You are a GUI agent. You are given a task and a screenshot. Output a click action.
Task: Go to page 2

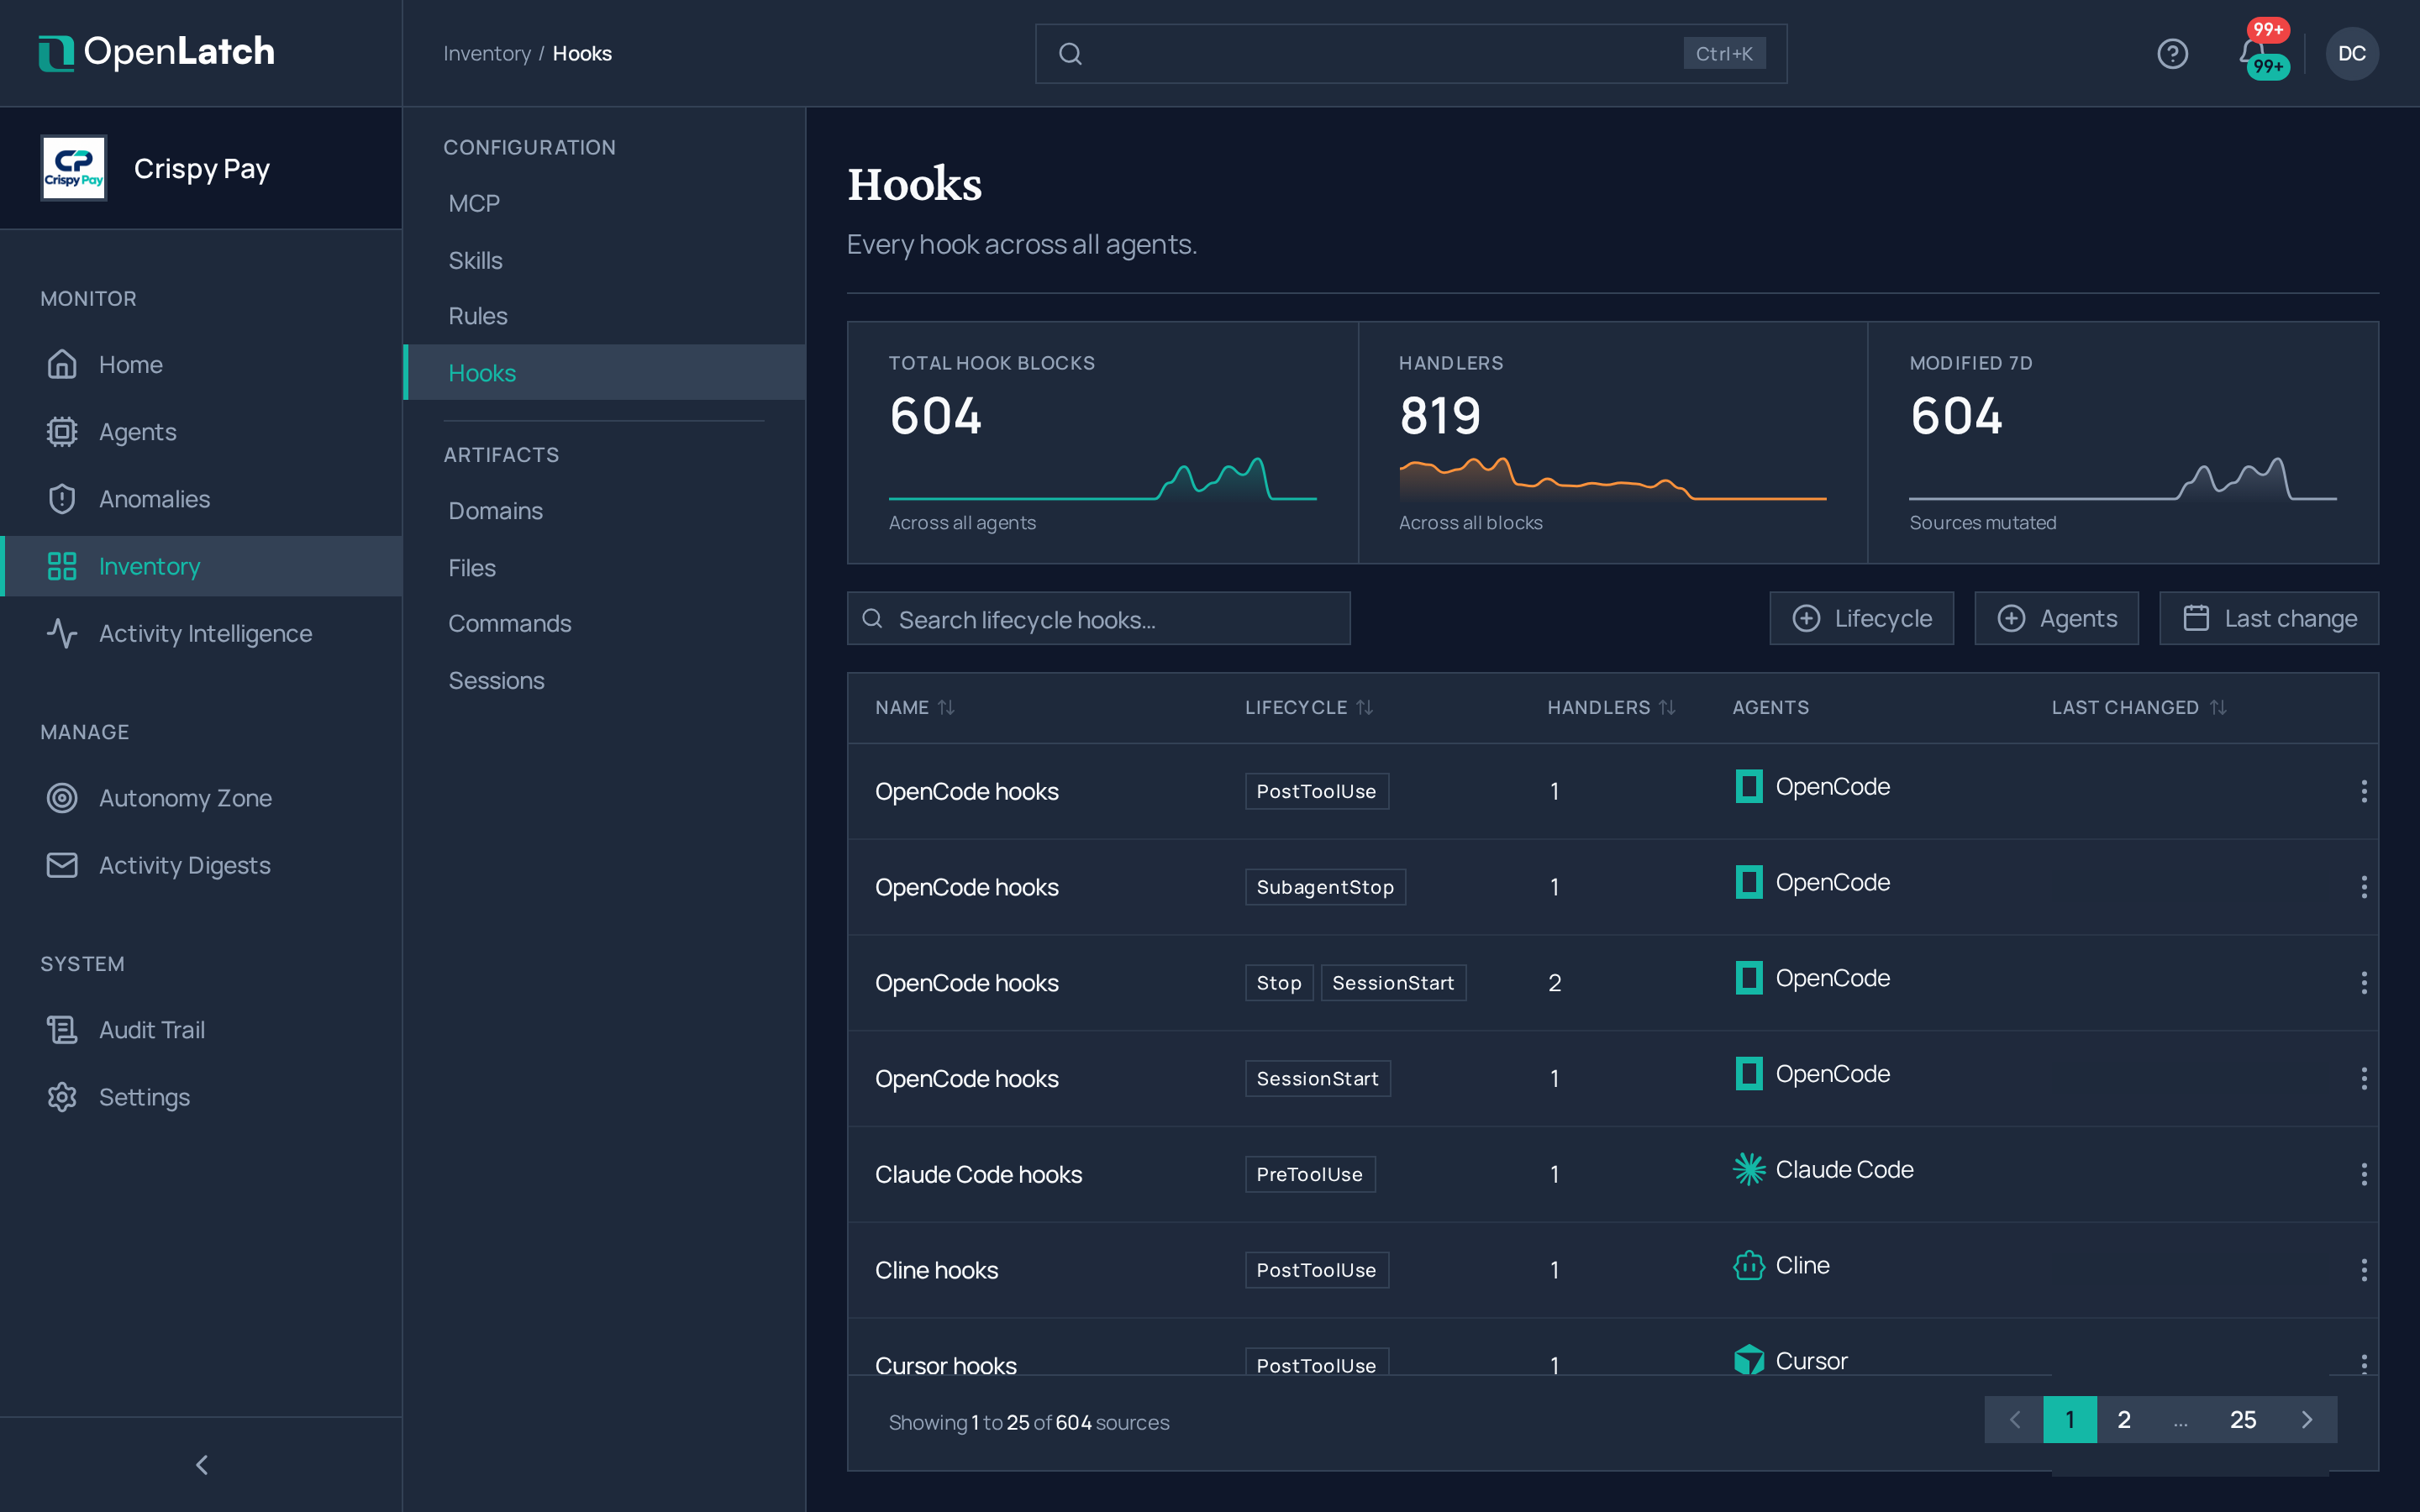(x=2124, y=1419)
